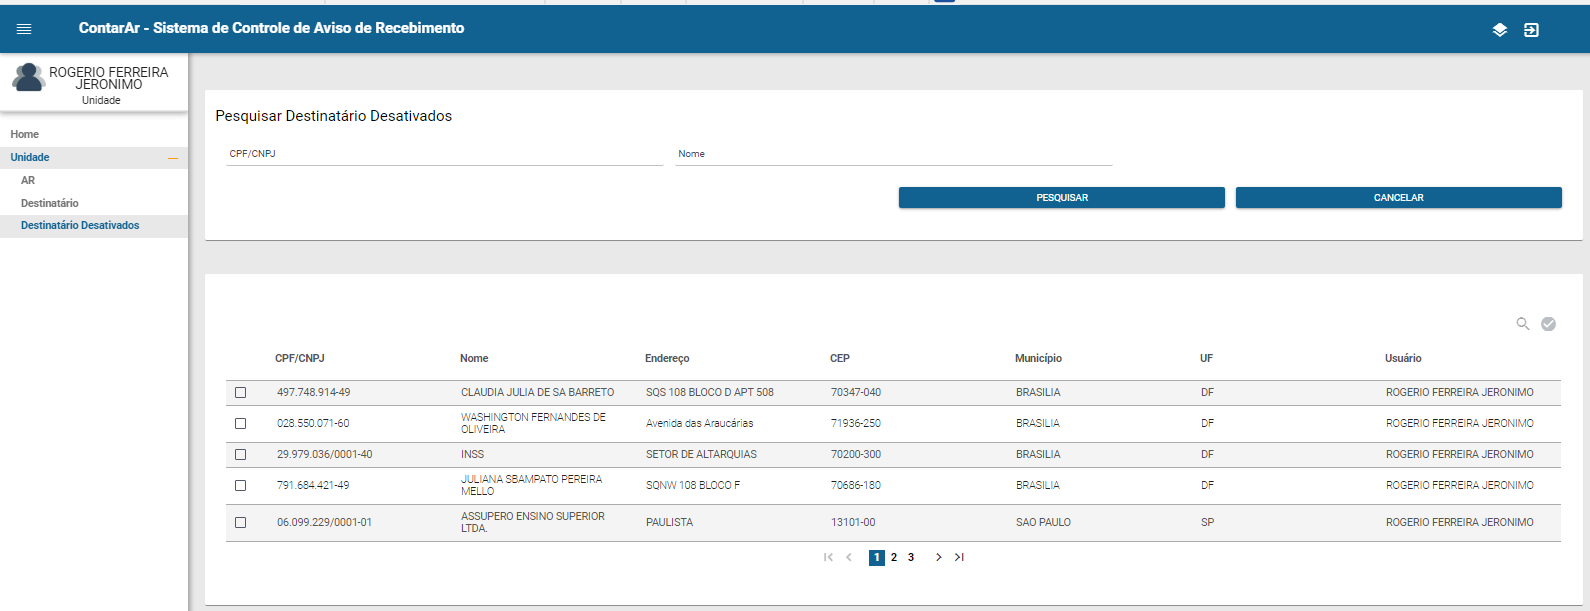Viewport: 1590px width, 611px height.
Task: Click the ContarAr application title
Action: (x=271, y=28)
